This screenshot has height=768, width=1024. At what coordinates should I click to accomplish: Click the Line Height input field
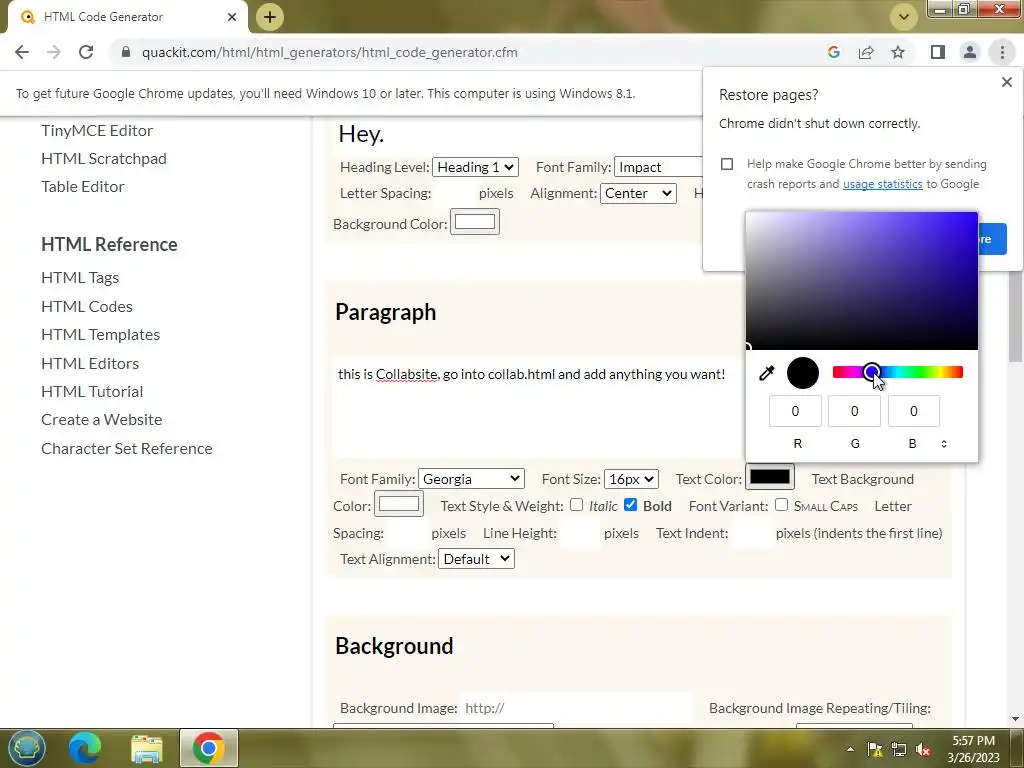[580, 533]
